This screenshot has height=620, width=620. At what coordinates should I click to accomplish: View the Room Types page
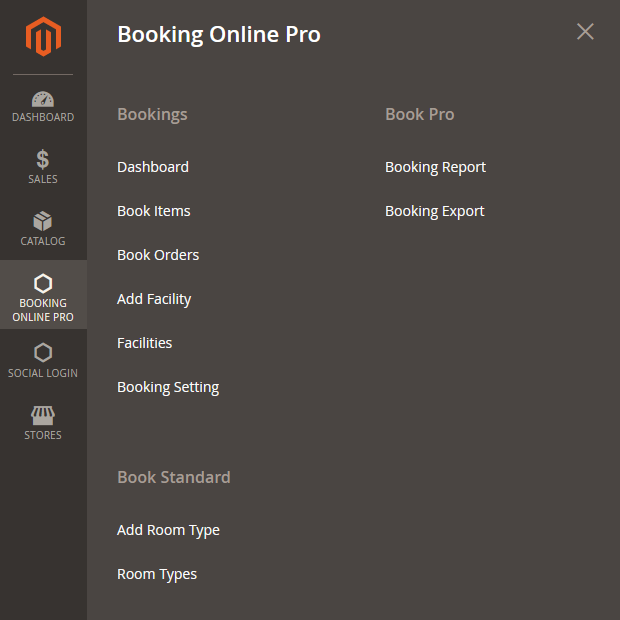(x=157, y=574)
